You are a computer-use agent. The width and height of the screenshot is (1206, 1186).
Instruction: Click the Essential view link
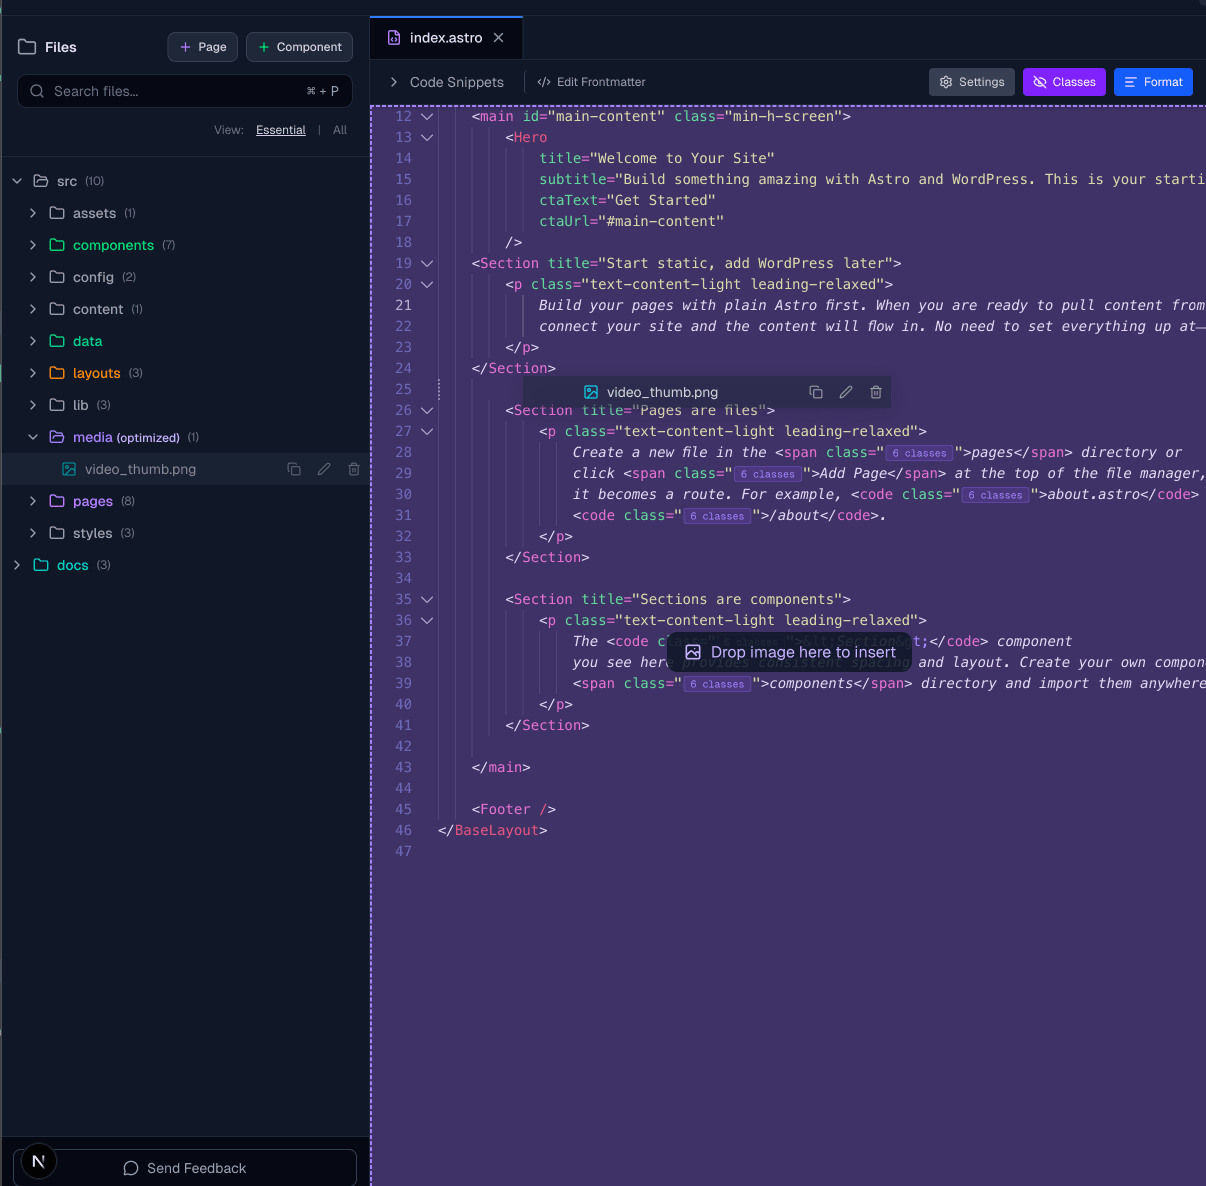pyautogui.click(x=280, y=129)
